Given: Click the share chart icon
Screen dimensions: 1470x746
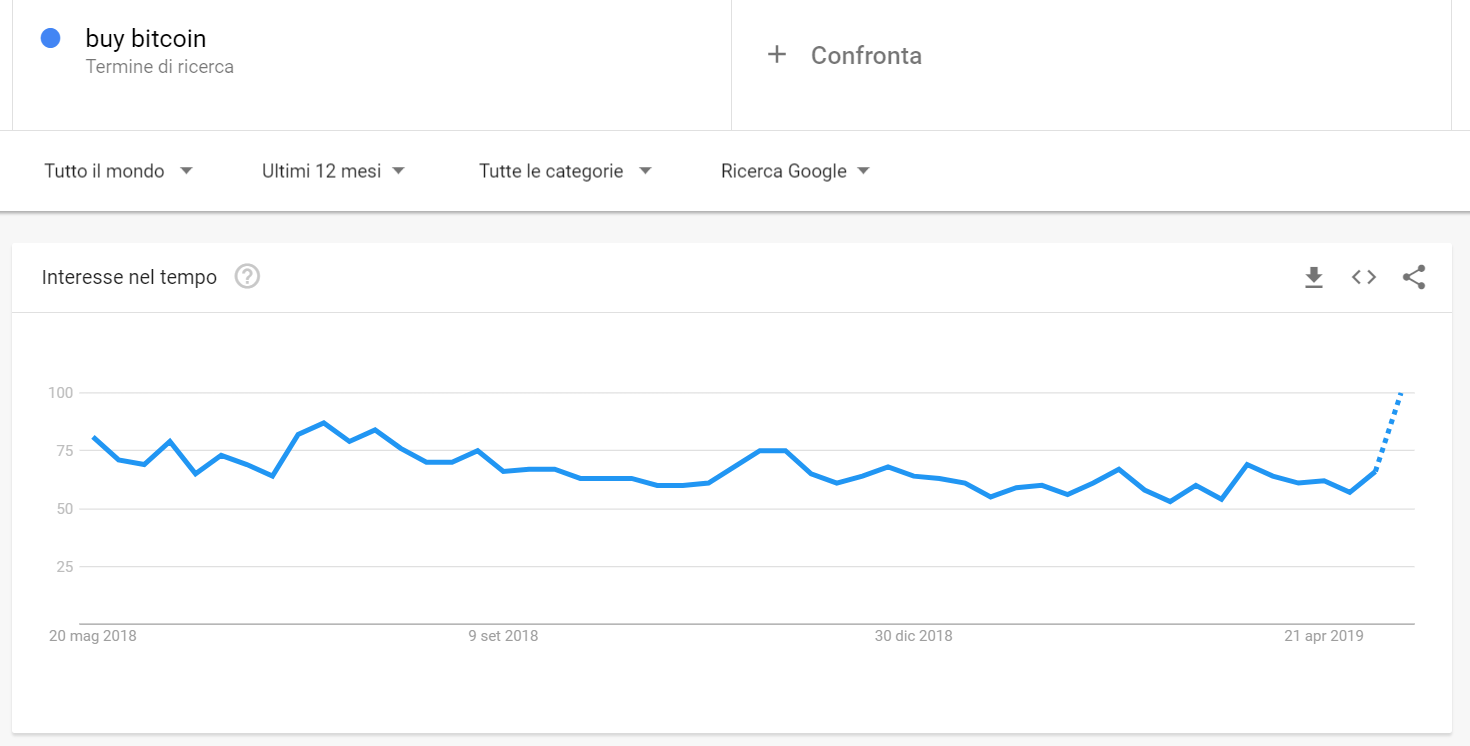Looking at the screenshot, I should pos(1414,278).
